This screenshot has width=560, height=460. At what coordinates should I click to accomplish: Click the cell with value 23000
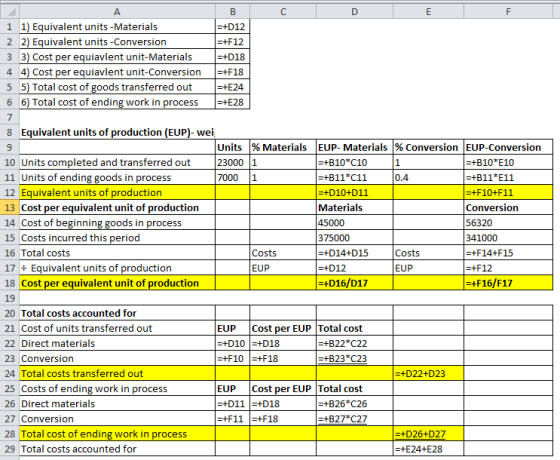coord(232,162)
